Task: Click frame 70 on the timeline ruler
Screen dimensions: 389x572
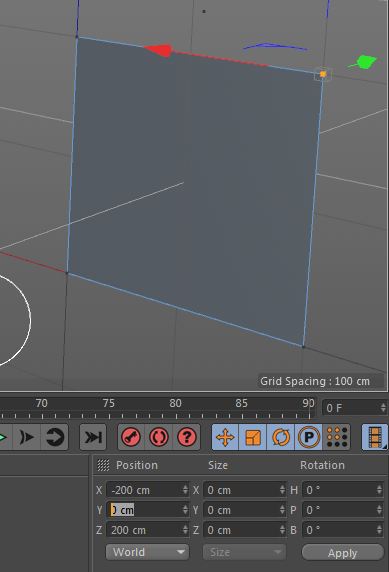Action: 42,403
